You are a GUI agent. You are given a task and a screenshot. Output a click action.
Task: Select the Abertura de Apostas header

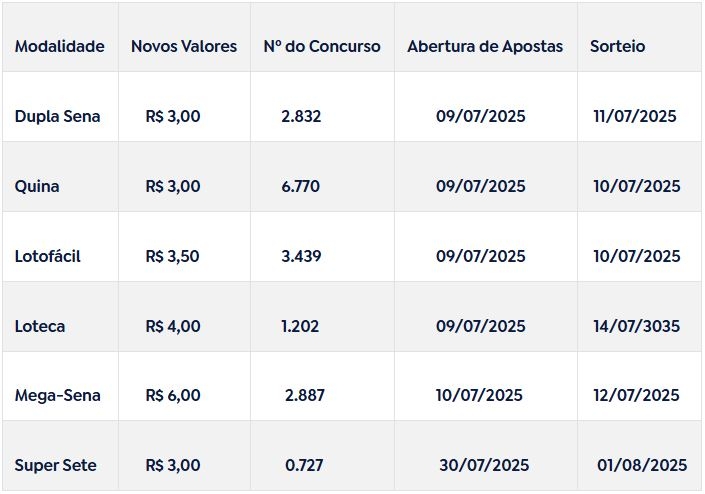click(x=485, y=46)
